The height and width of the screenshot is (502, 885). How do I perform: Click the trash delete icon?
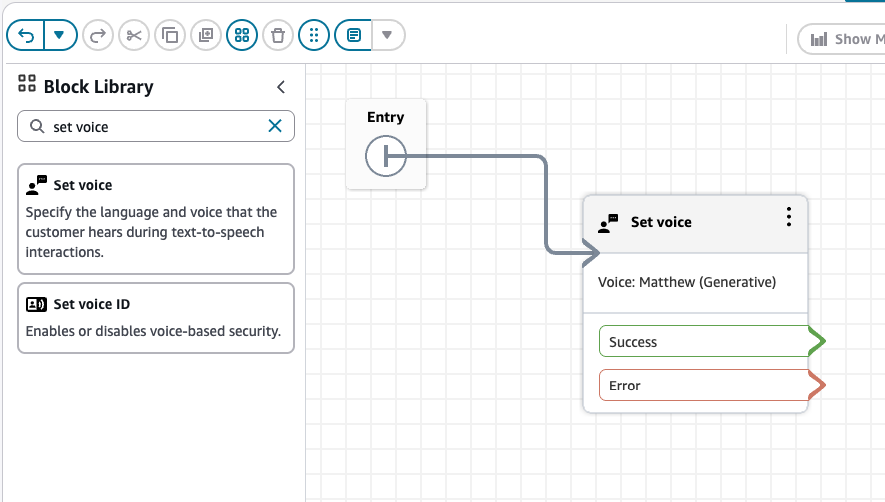278,36
